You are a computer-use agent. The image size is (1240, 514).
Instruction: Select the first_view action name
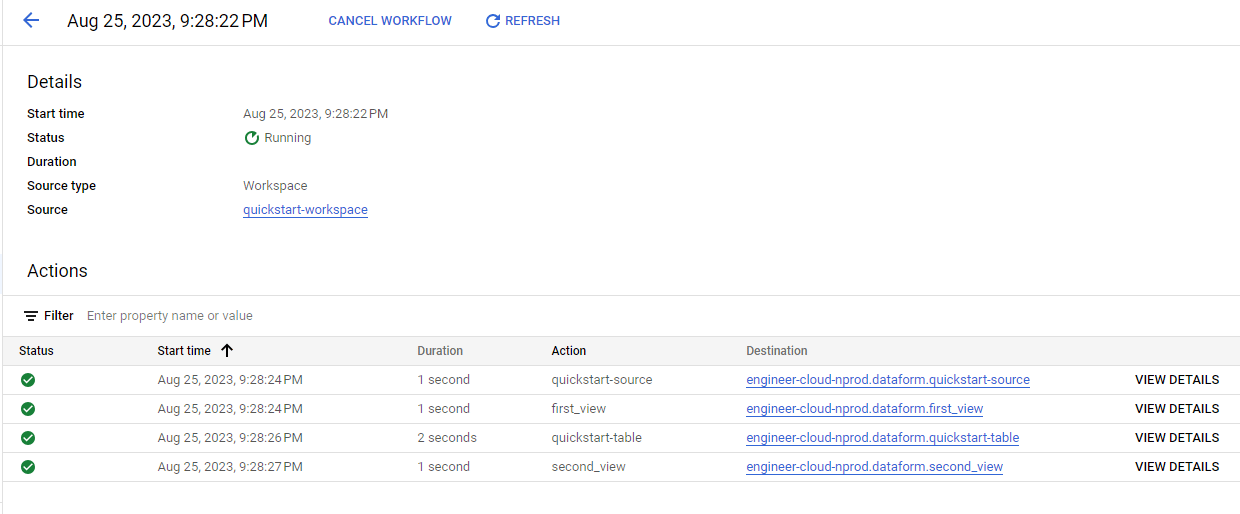579,409
